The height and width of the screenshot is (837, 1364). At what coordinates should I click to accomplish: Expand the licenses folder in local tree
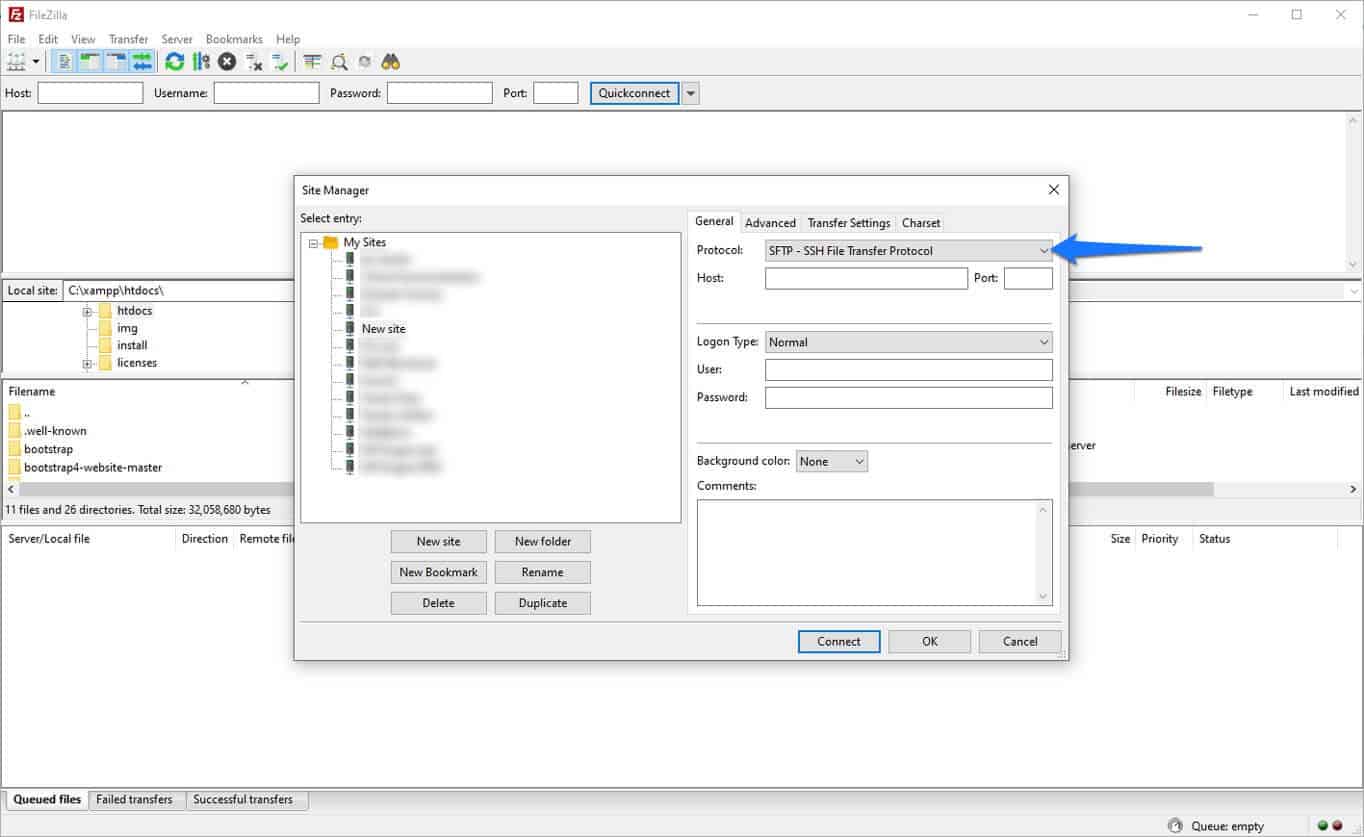[x=88, y=363]
